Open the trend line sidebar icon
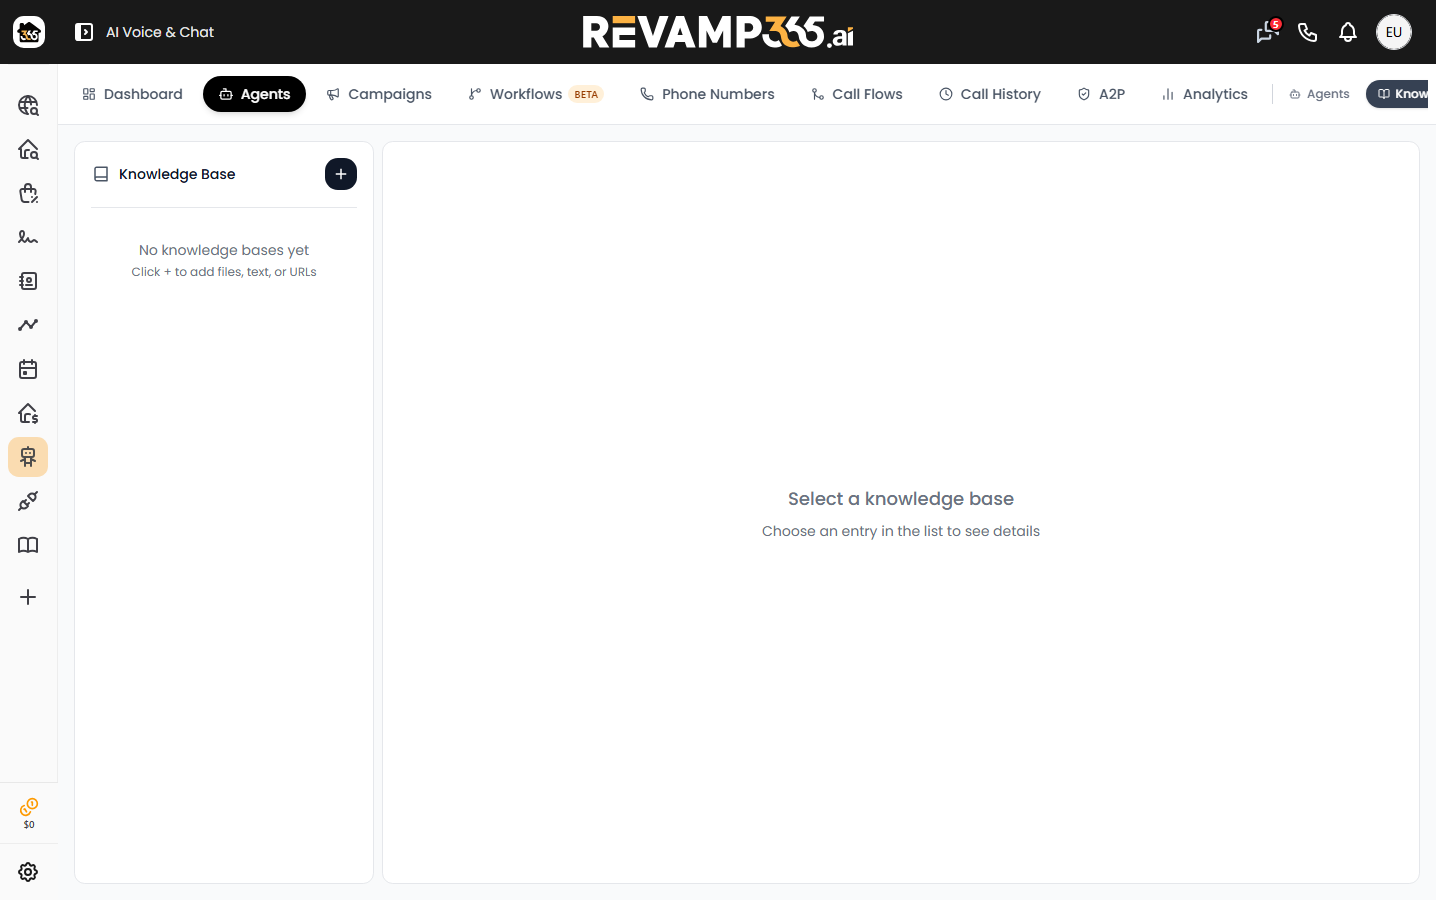Image resolution: width=1440 pixels, height=900 pixels. (28, 325)
